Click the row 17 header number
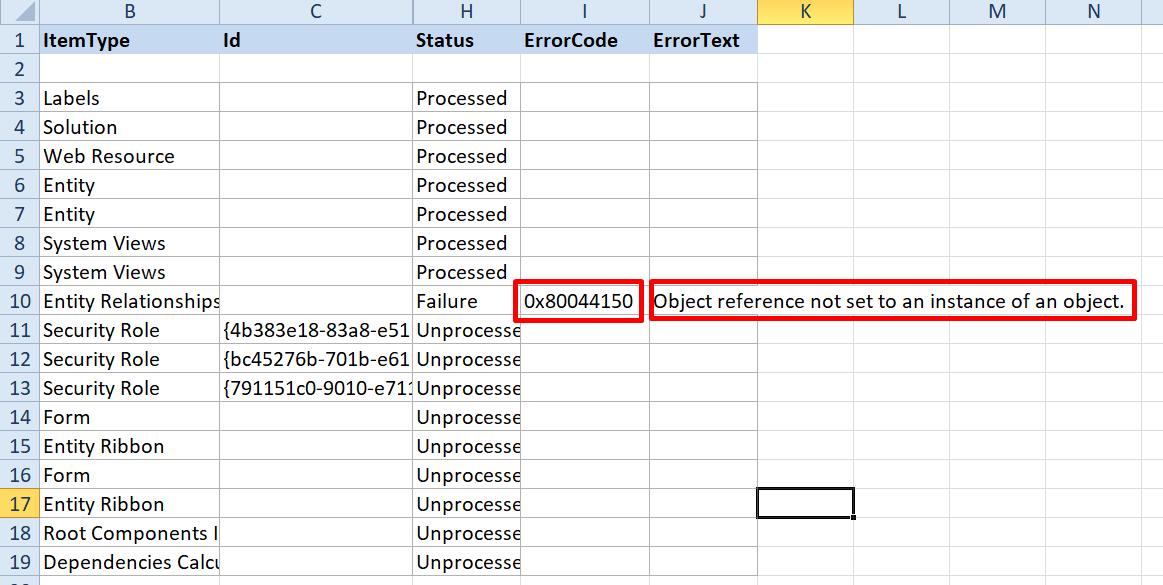 19,504
